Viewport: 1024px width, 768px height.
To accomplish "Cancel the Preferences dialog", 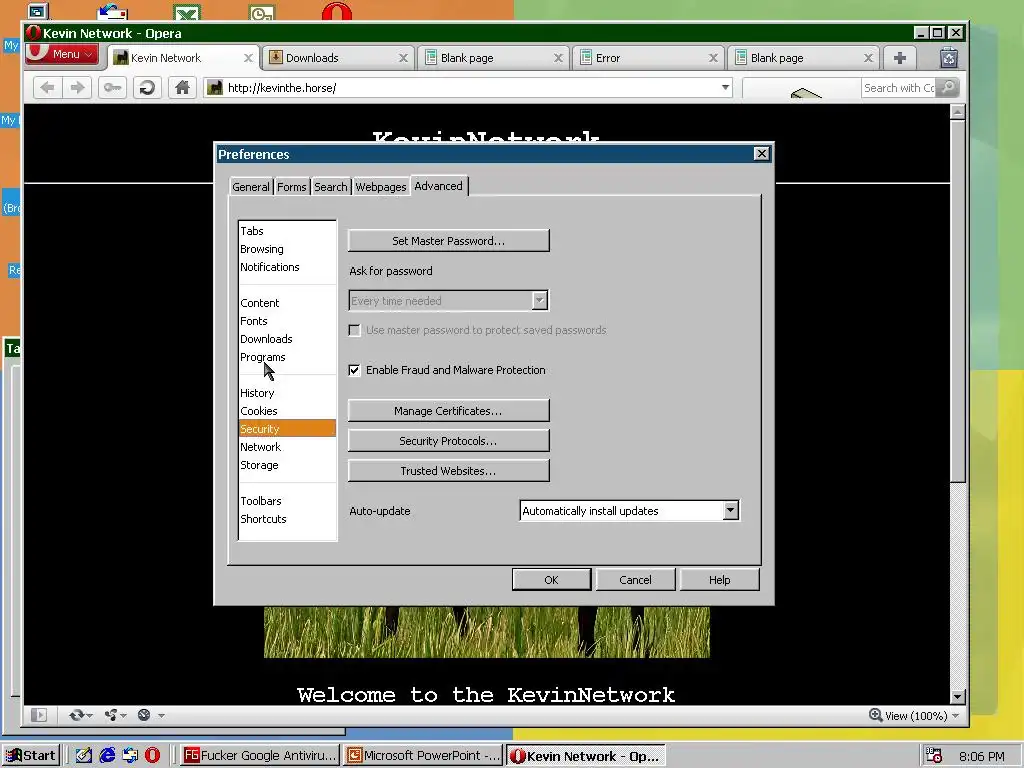I will point(635,580).
